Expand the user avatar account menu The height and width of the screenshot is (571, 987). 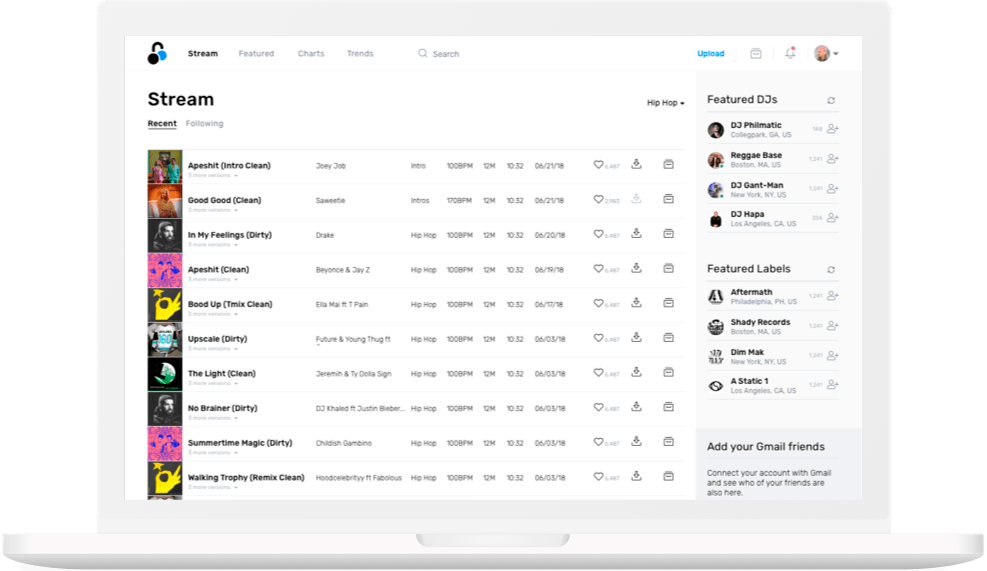tap(825, 54)
